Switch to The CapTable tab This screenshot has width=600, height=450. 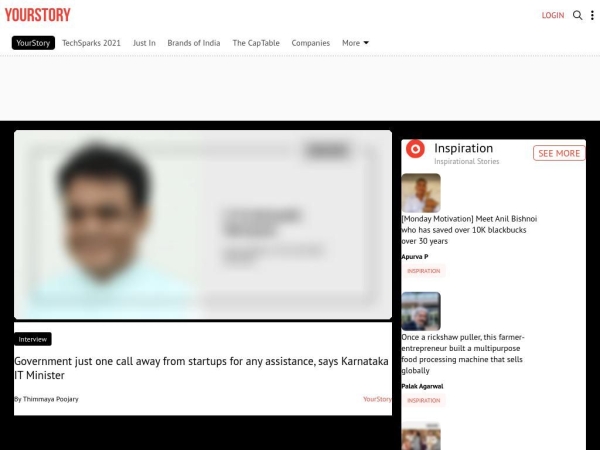point(256,43)
